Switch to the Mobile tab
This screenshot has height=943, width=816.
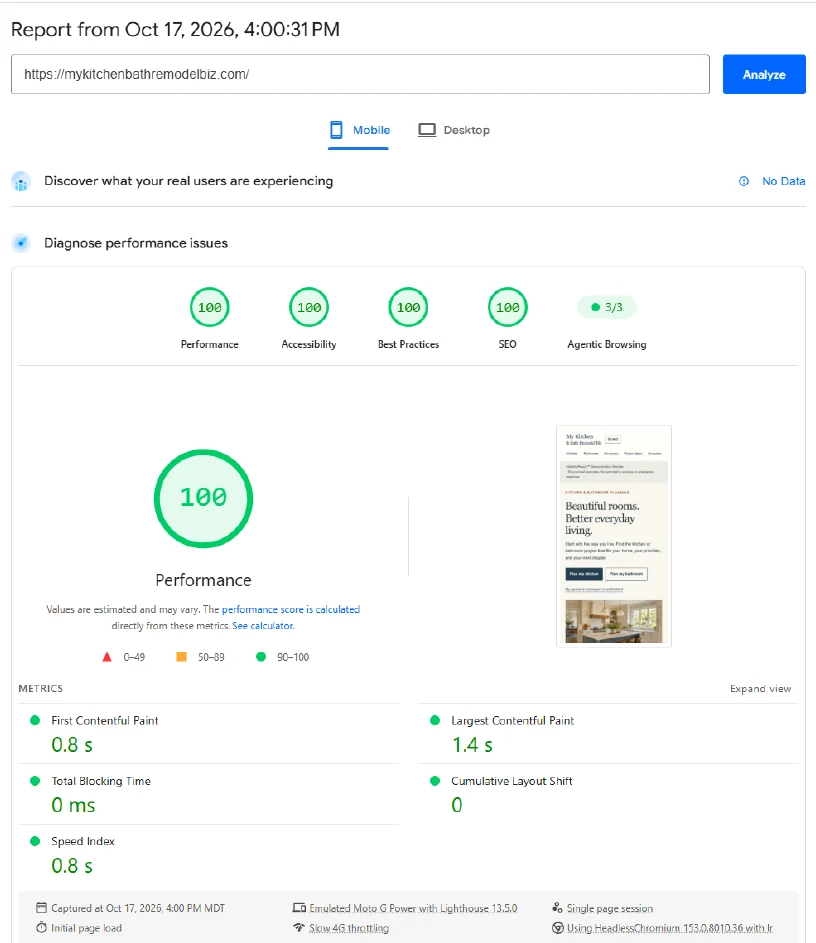pos(359,130)
